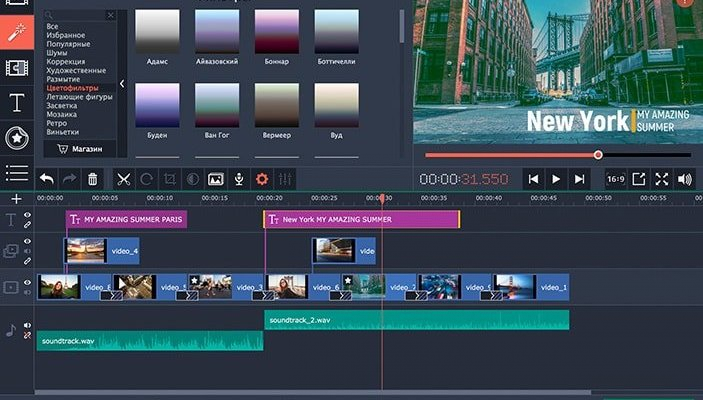Enter fullscreen preview mode

662,179
